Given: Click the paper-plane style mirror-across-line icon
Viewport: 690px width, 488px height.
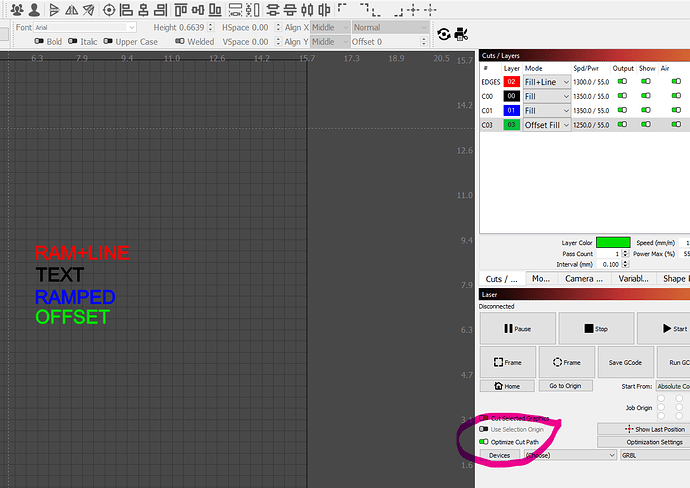Looking at the screenshot, I should pyautogui.click(x=88, y=10).
